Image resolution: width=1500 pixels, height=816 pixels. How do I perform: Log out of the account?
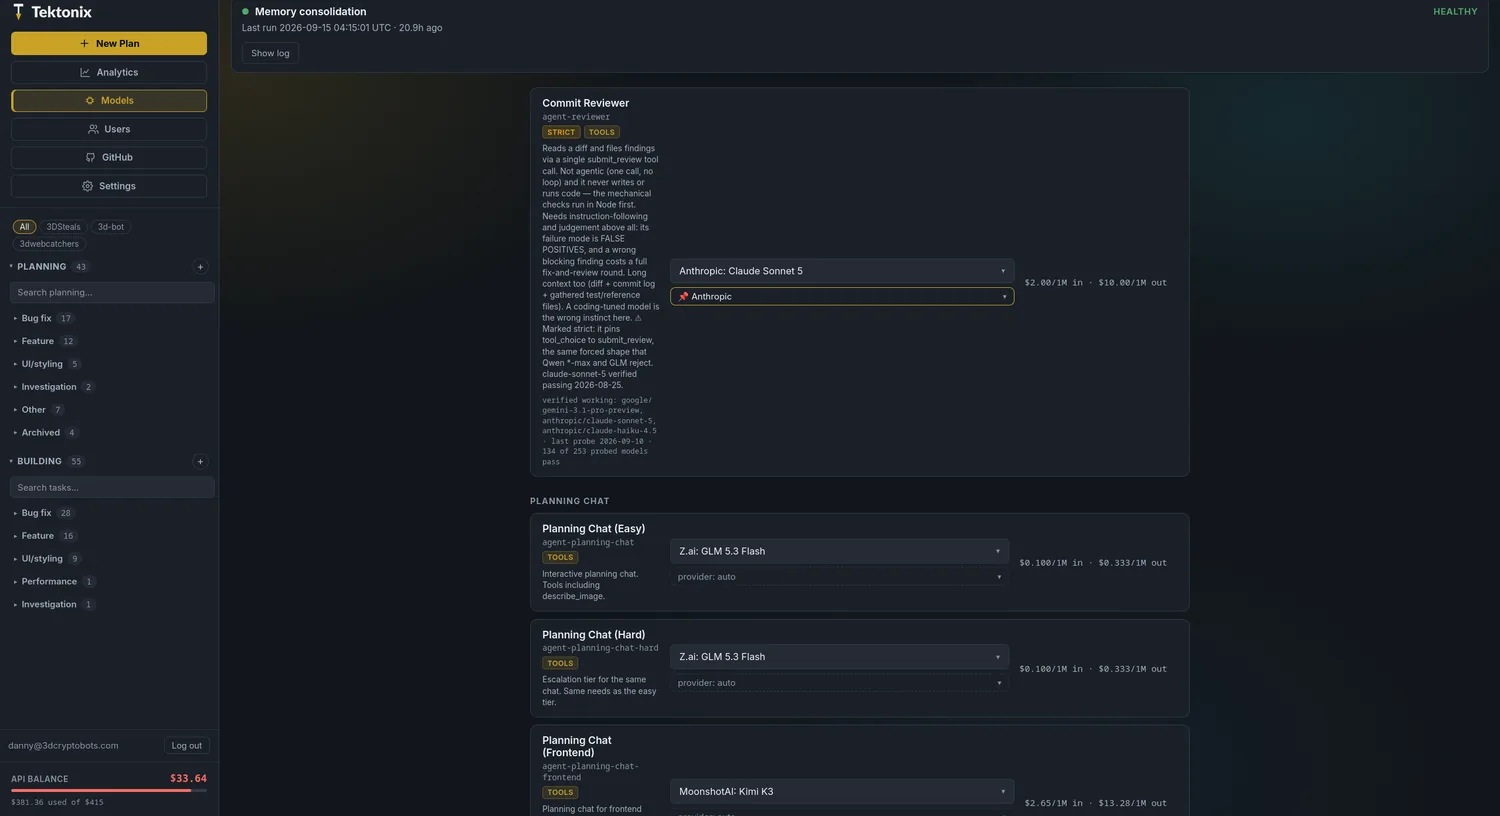pos(187,745)
